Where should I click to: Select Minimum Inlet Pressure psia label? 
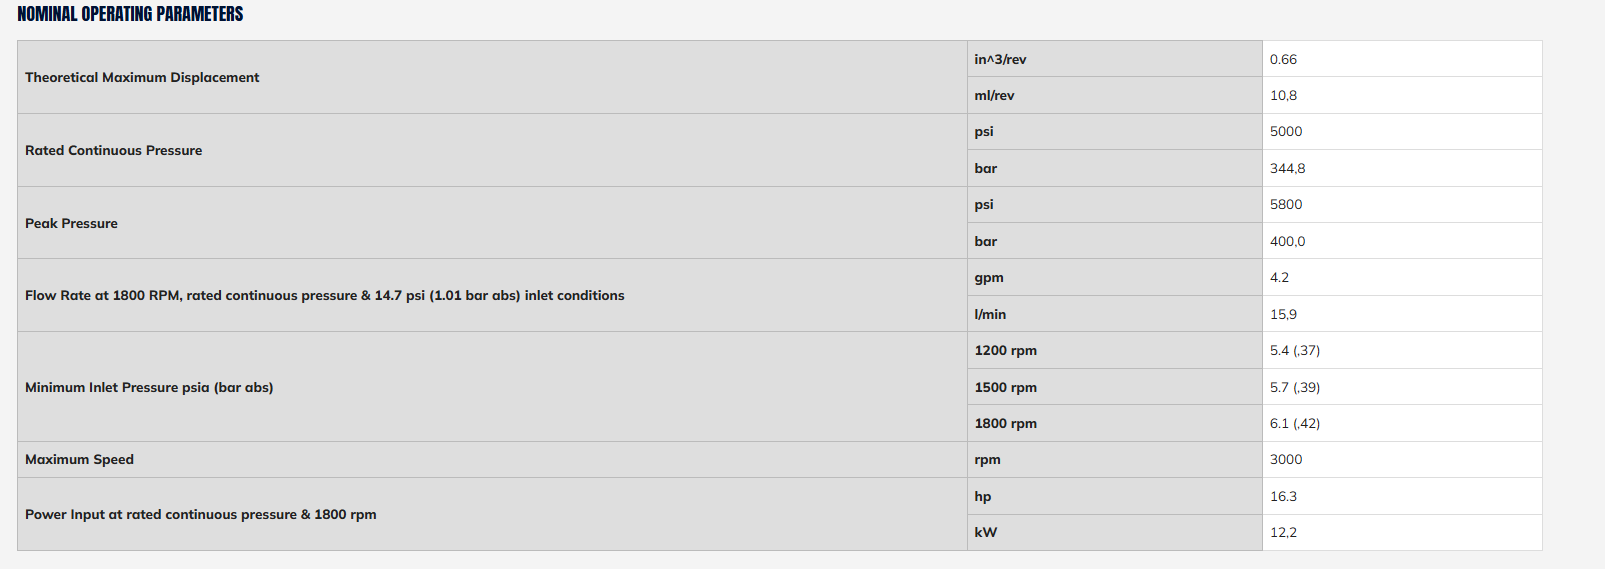(149, 387)
